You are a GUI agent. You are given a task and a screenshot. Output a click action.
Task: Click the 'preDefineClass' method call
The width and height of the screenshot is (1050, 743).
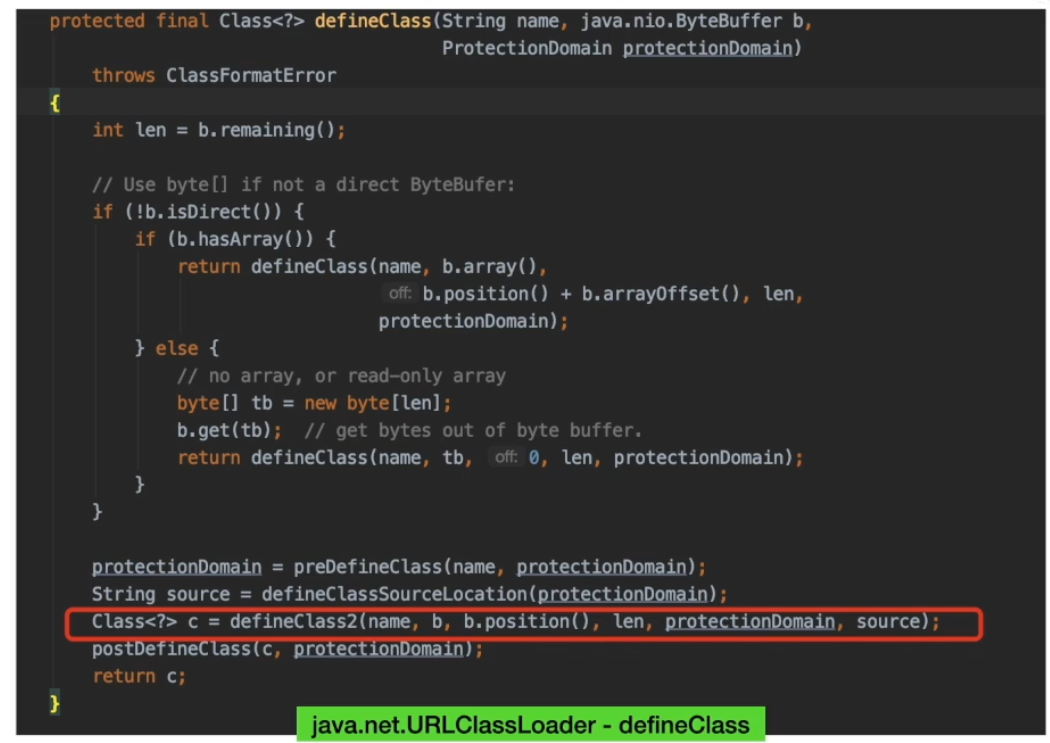point(368,567)
